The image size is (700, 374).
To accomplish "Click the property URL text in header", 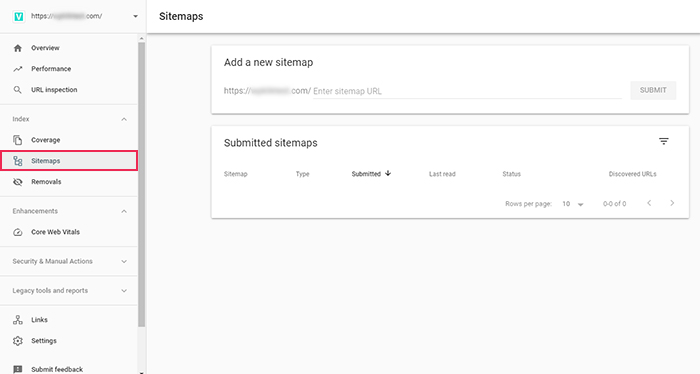I will coord(67,16).
